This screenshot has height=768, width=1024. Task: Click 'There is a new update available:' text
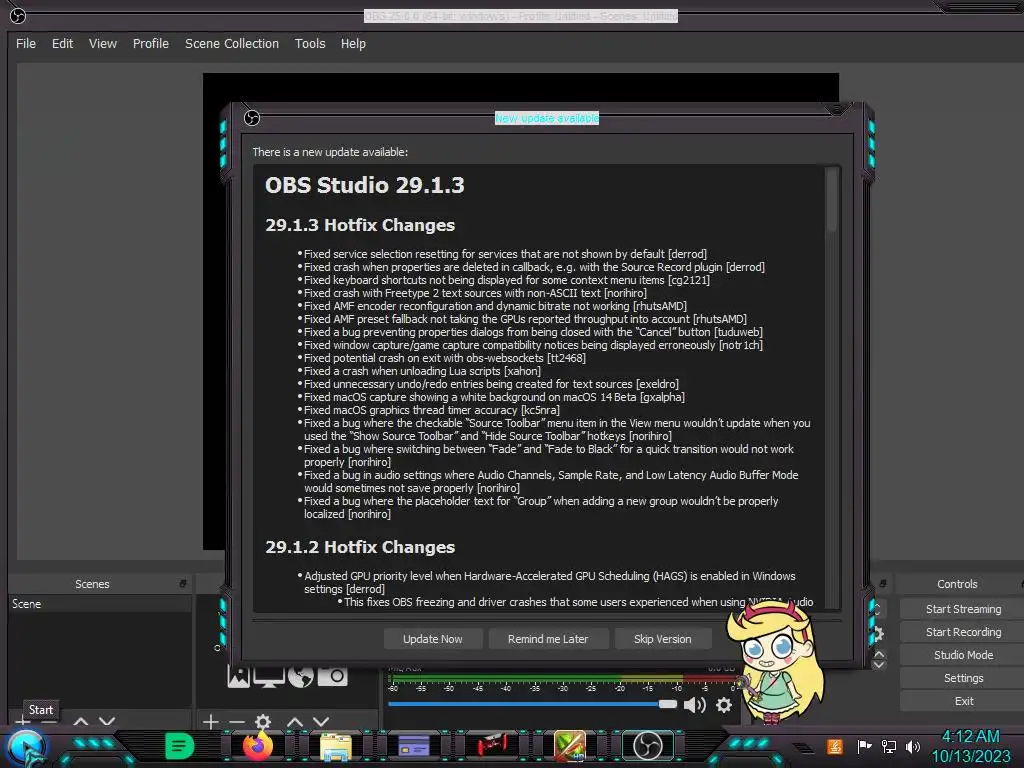click(x=330, y=152)
